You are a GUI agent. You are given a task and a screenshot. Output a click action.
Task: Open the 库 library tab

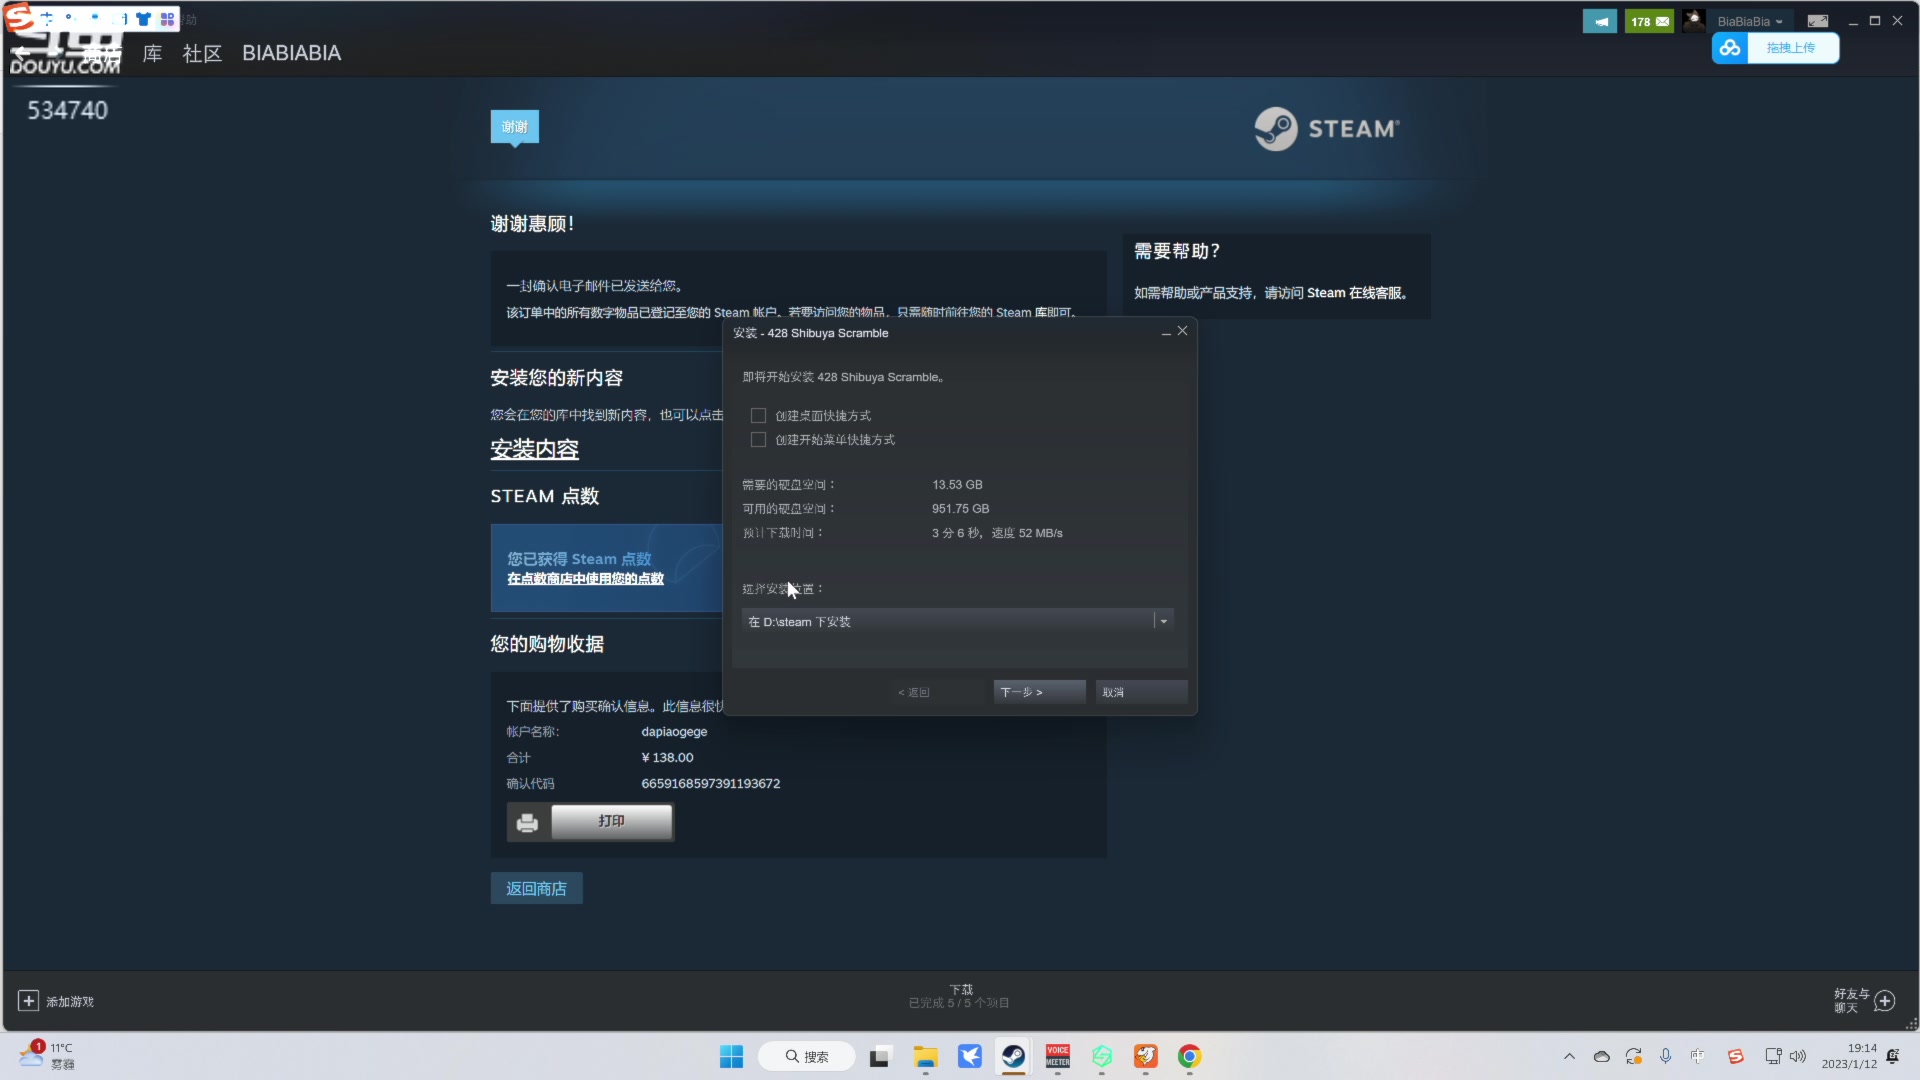coord(152,53)
